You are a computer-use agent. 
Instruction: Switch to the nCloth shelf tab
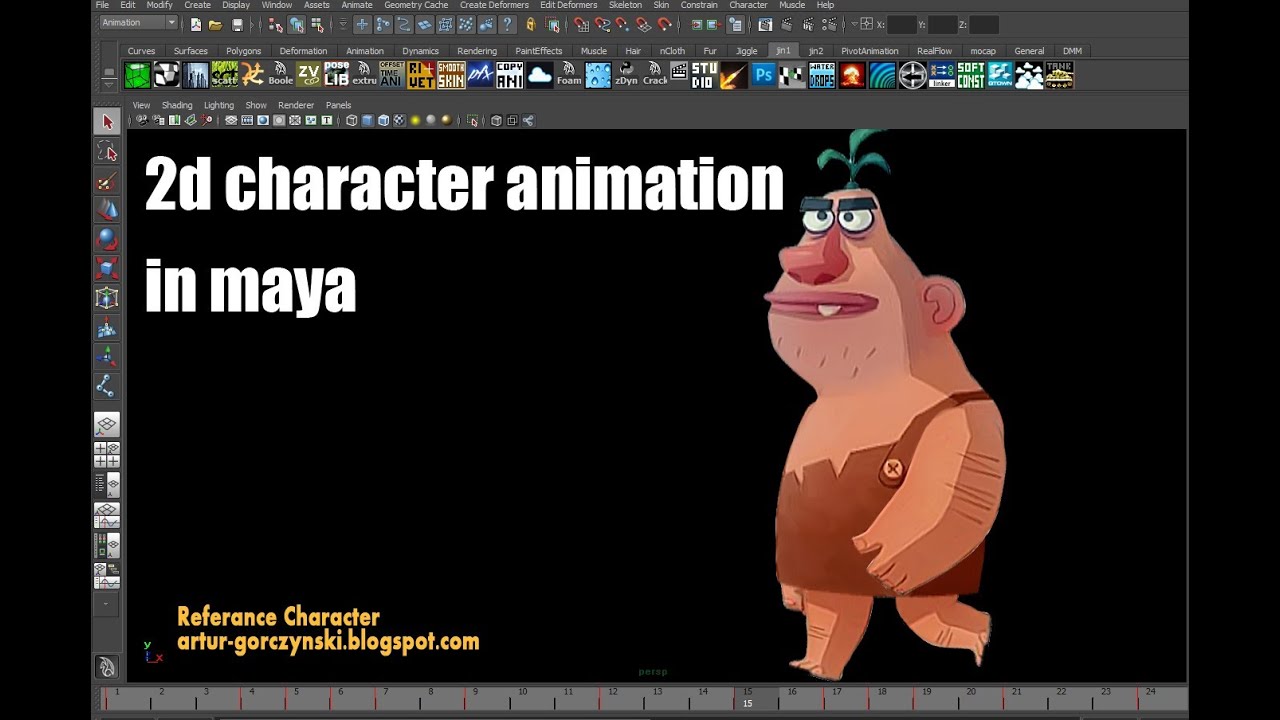point(672,51)
